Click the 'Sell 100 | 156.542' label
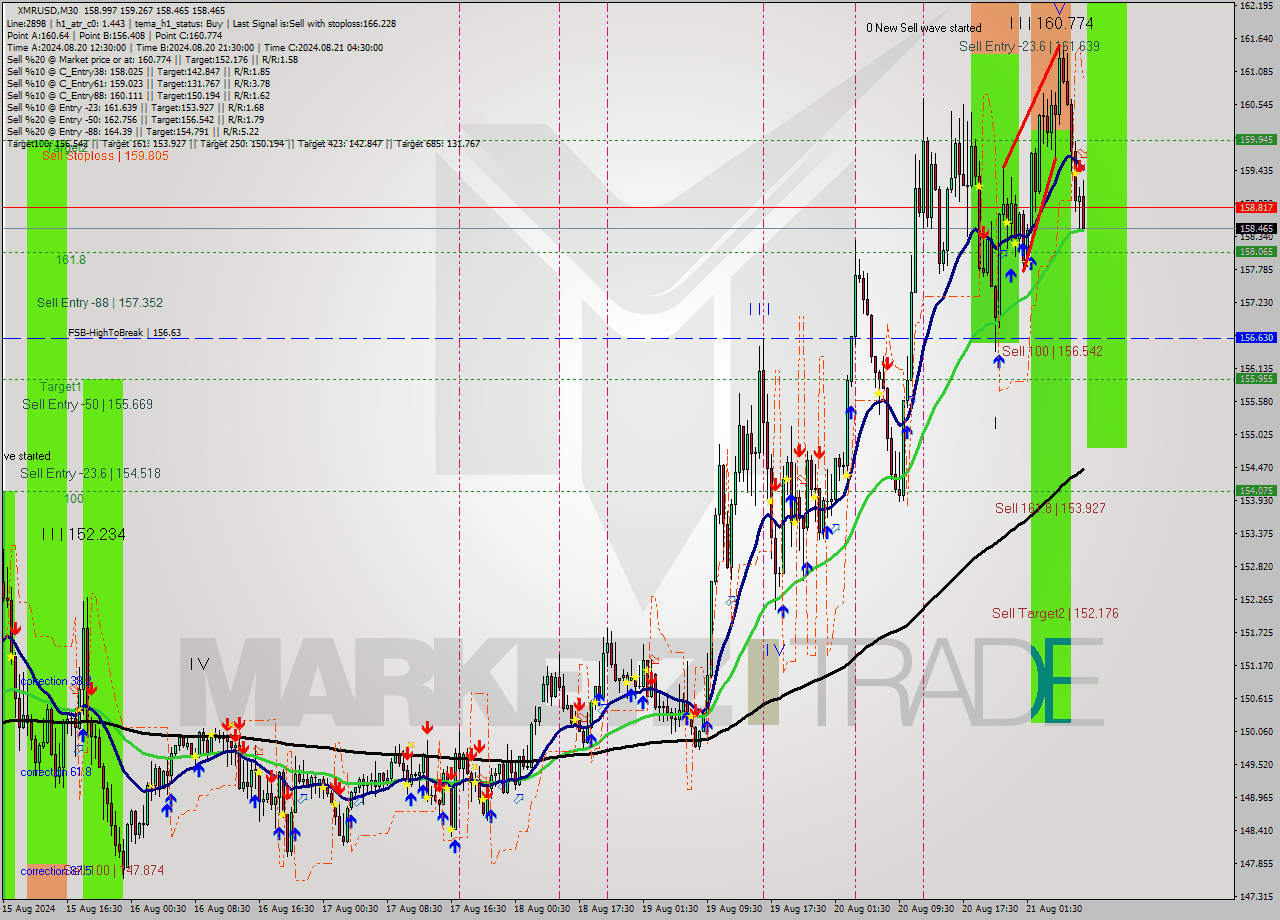 (1052, 351)
